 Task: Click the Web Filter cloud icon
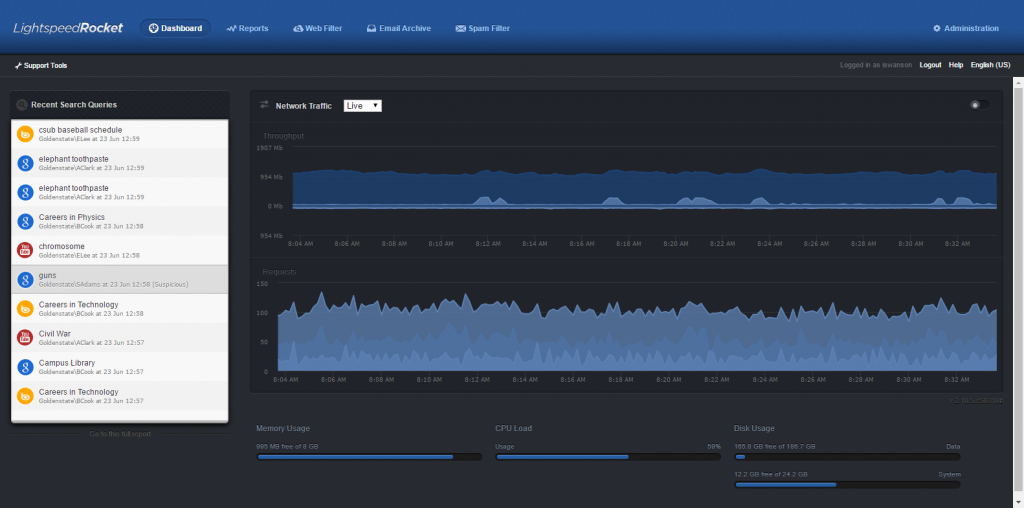click(x=298, y=29)
